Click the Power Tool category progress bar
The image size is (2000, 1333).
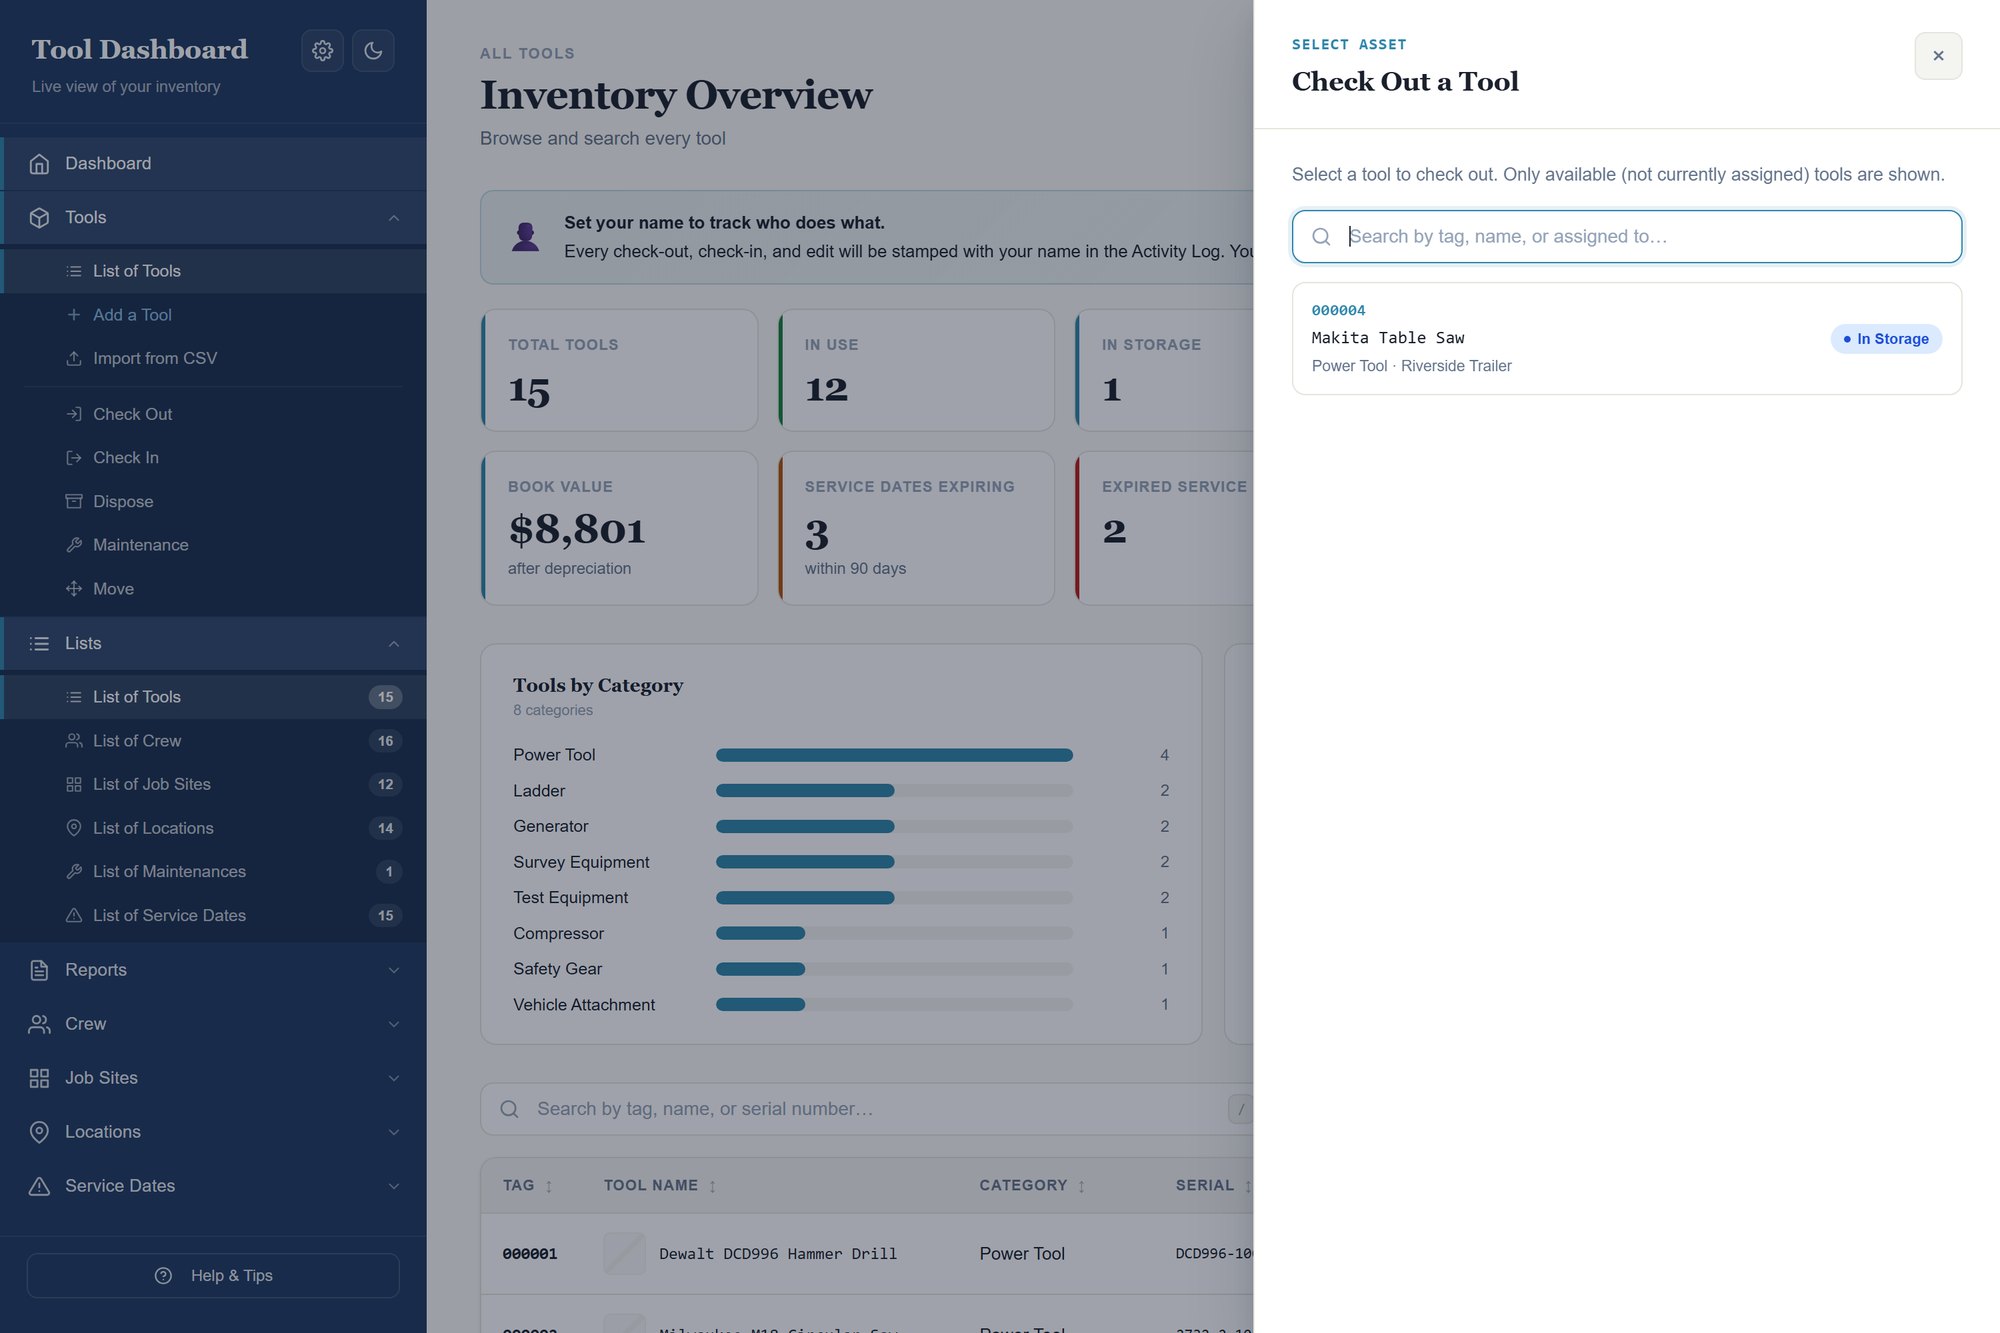(x=894, y=755)
